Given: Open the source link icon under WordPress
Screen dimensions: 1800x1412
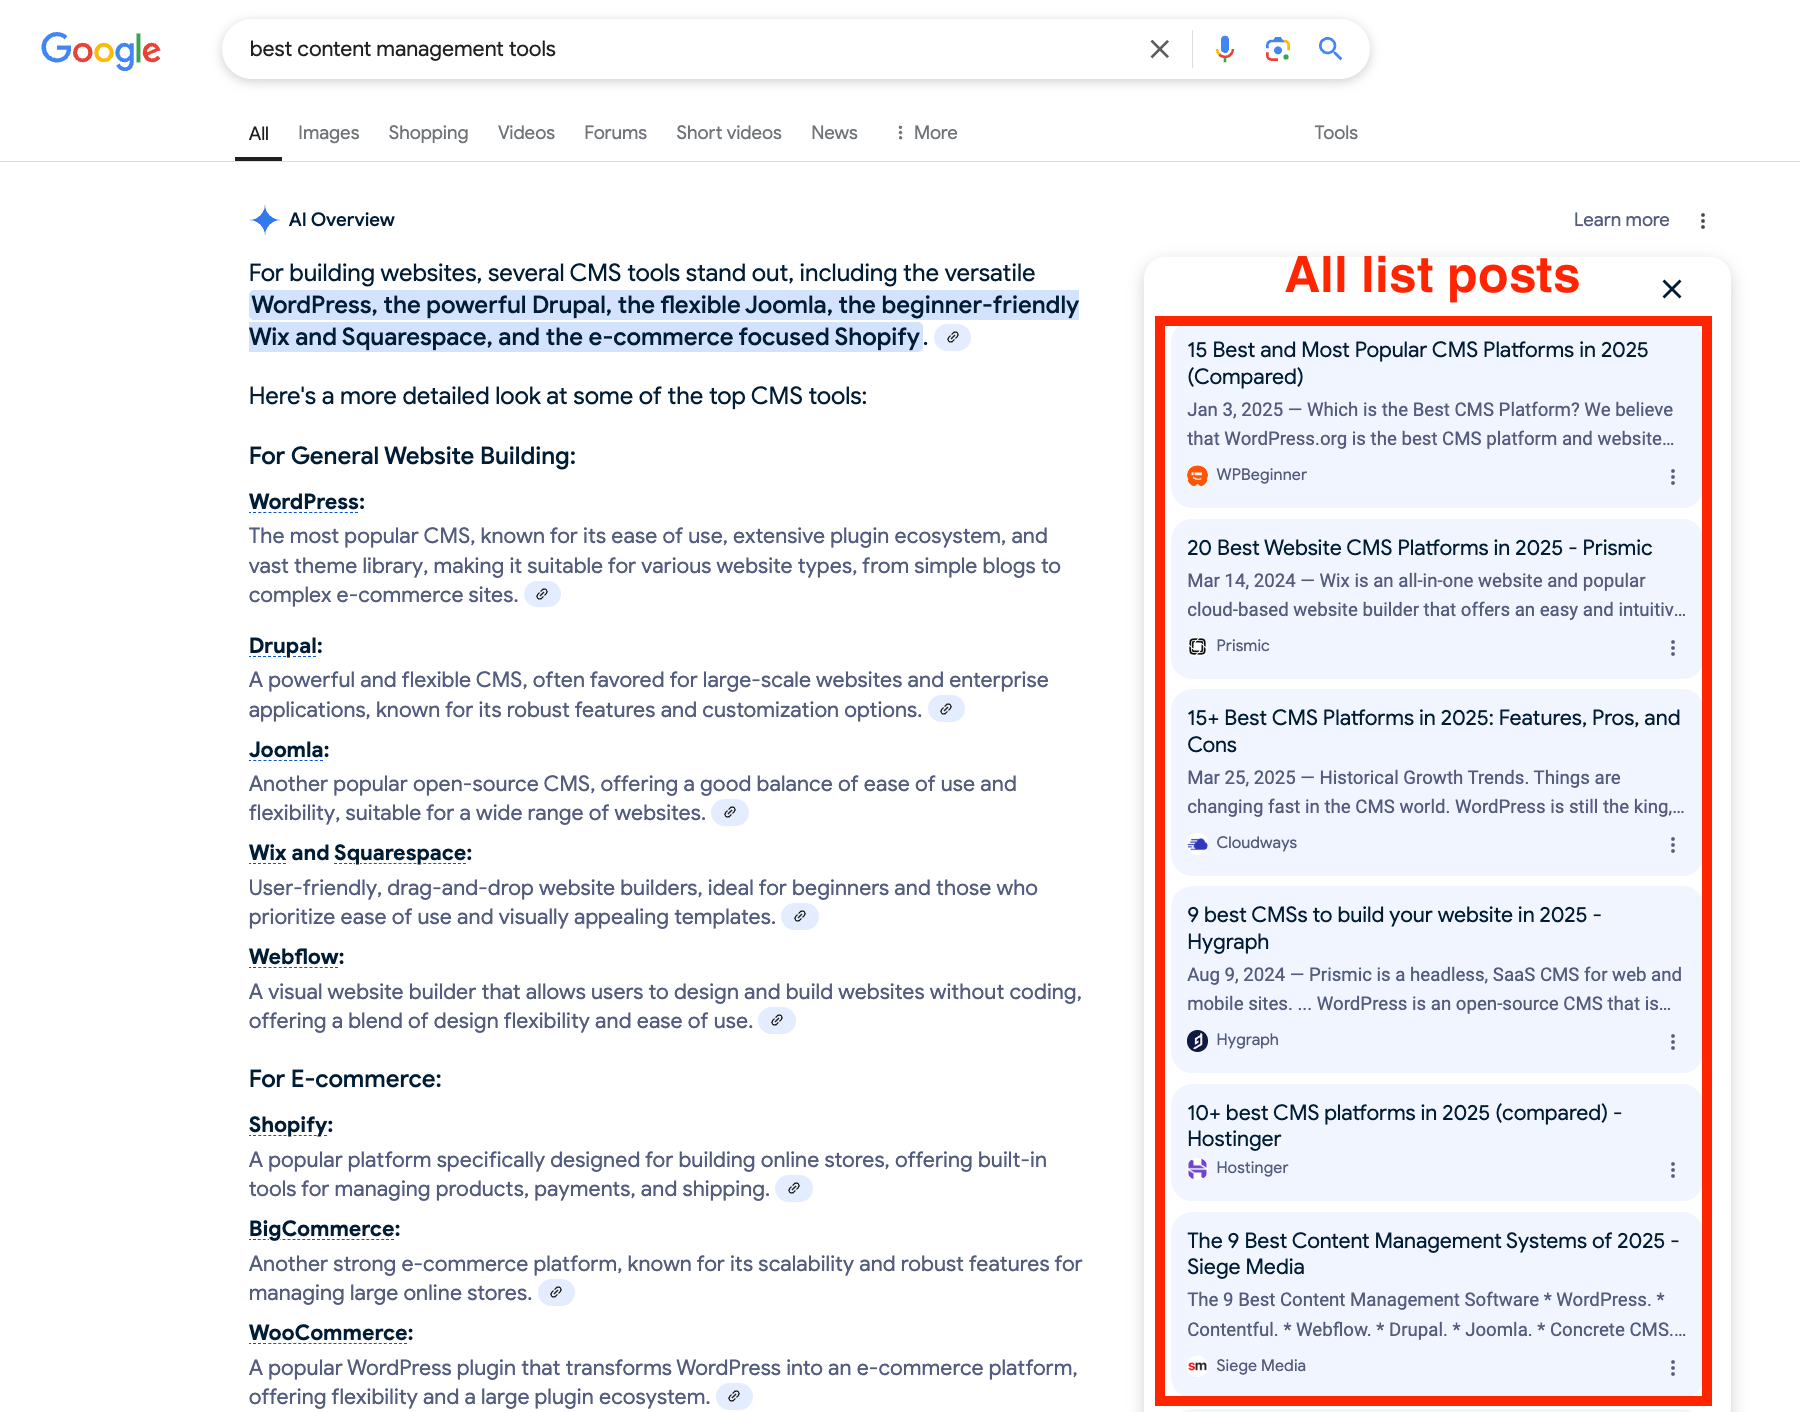Looking at the screenshot, I should (x=542, y=595).
